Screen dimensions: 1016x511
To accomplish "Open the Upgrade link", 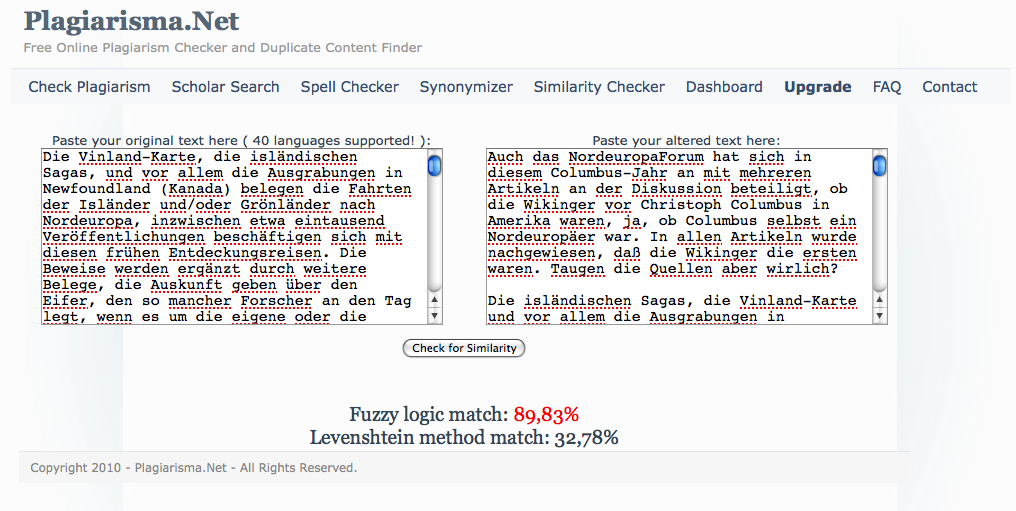I will coord(818,87).
